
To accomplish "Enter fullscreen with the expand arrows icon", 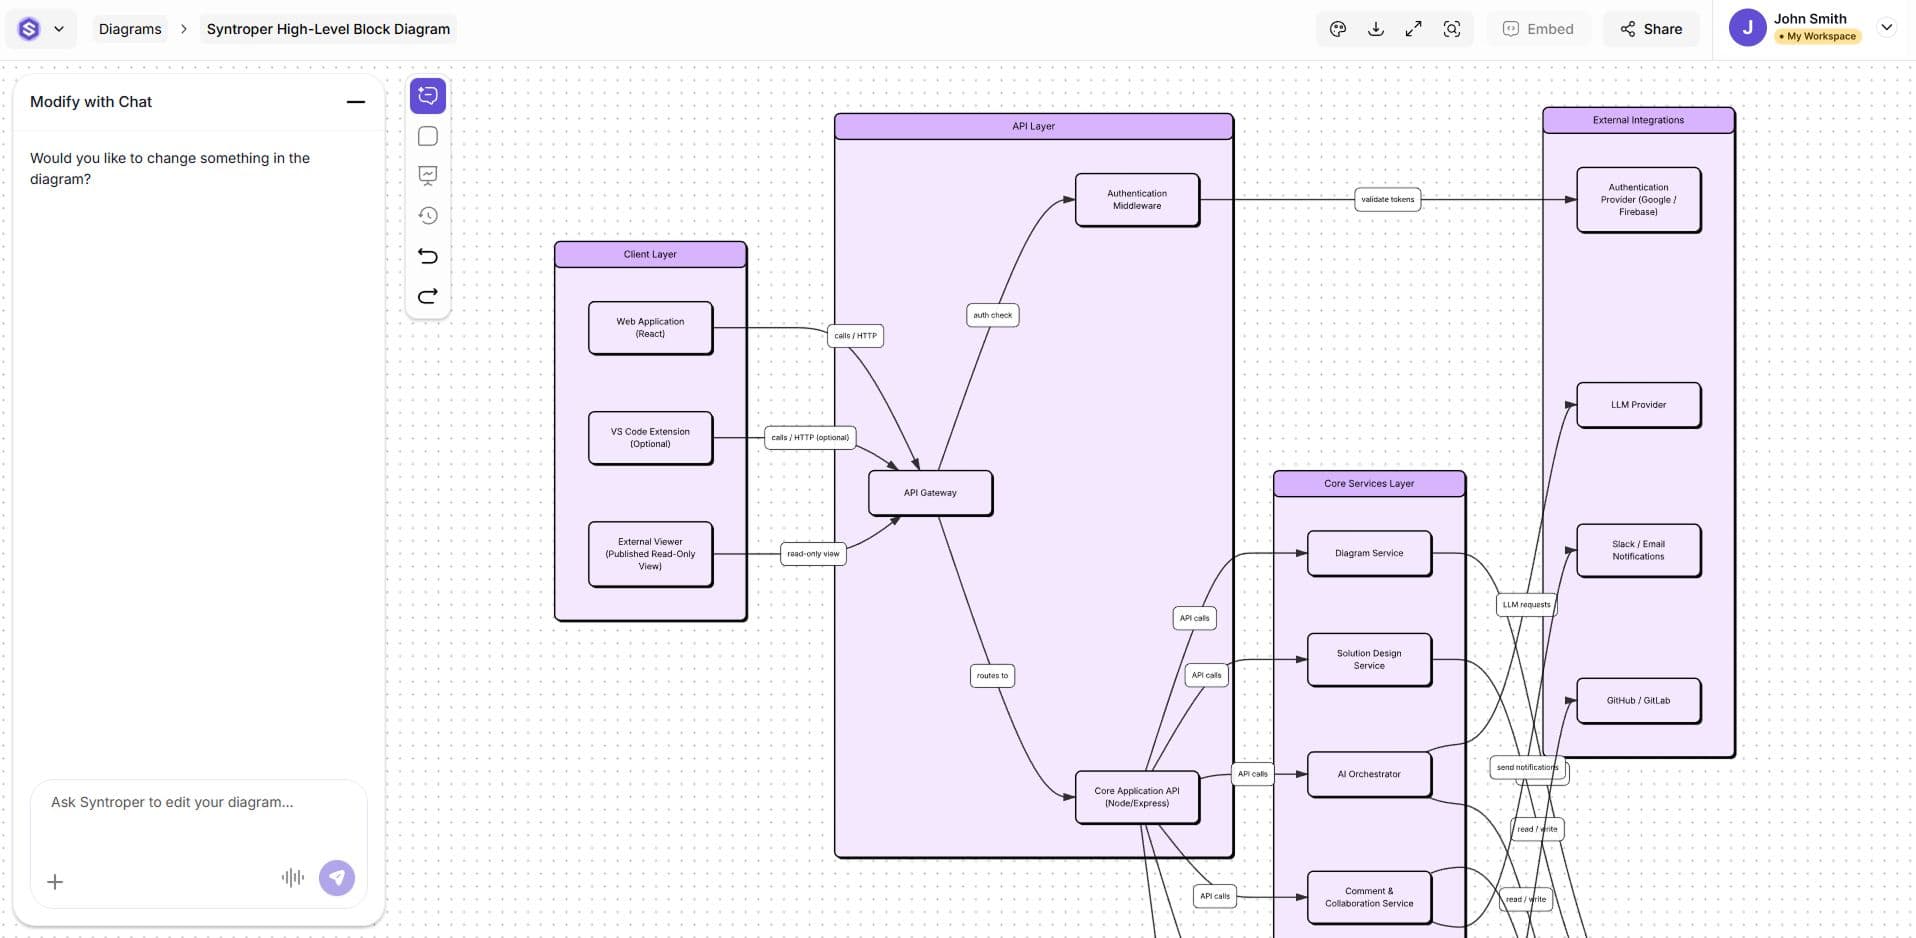I will tap(1413, 29).
